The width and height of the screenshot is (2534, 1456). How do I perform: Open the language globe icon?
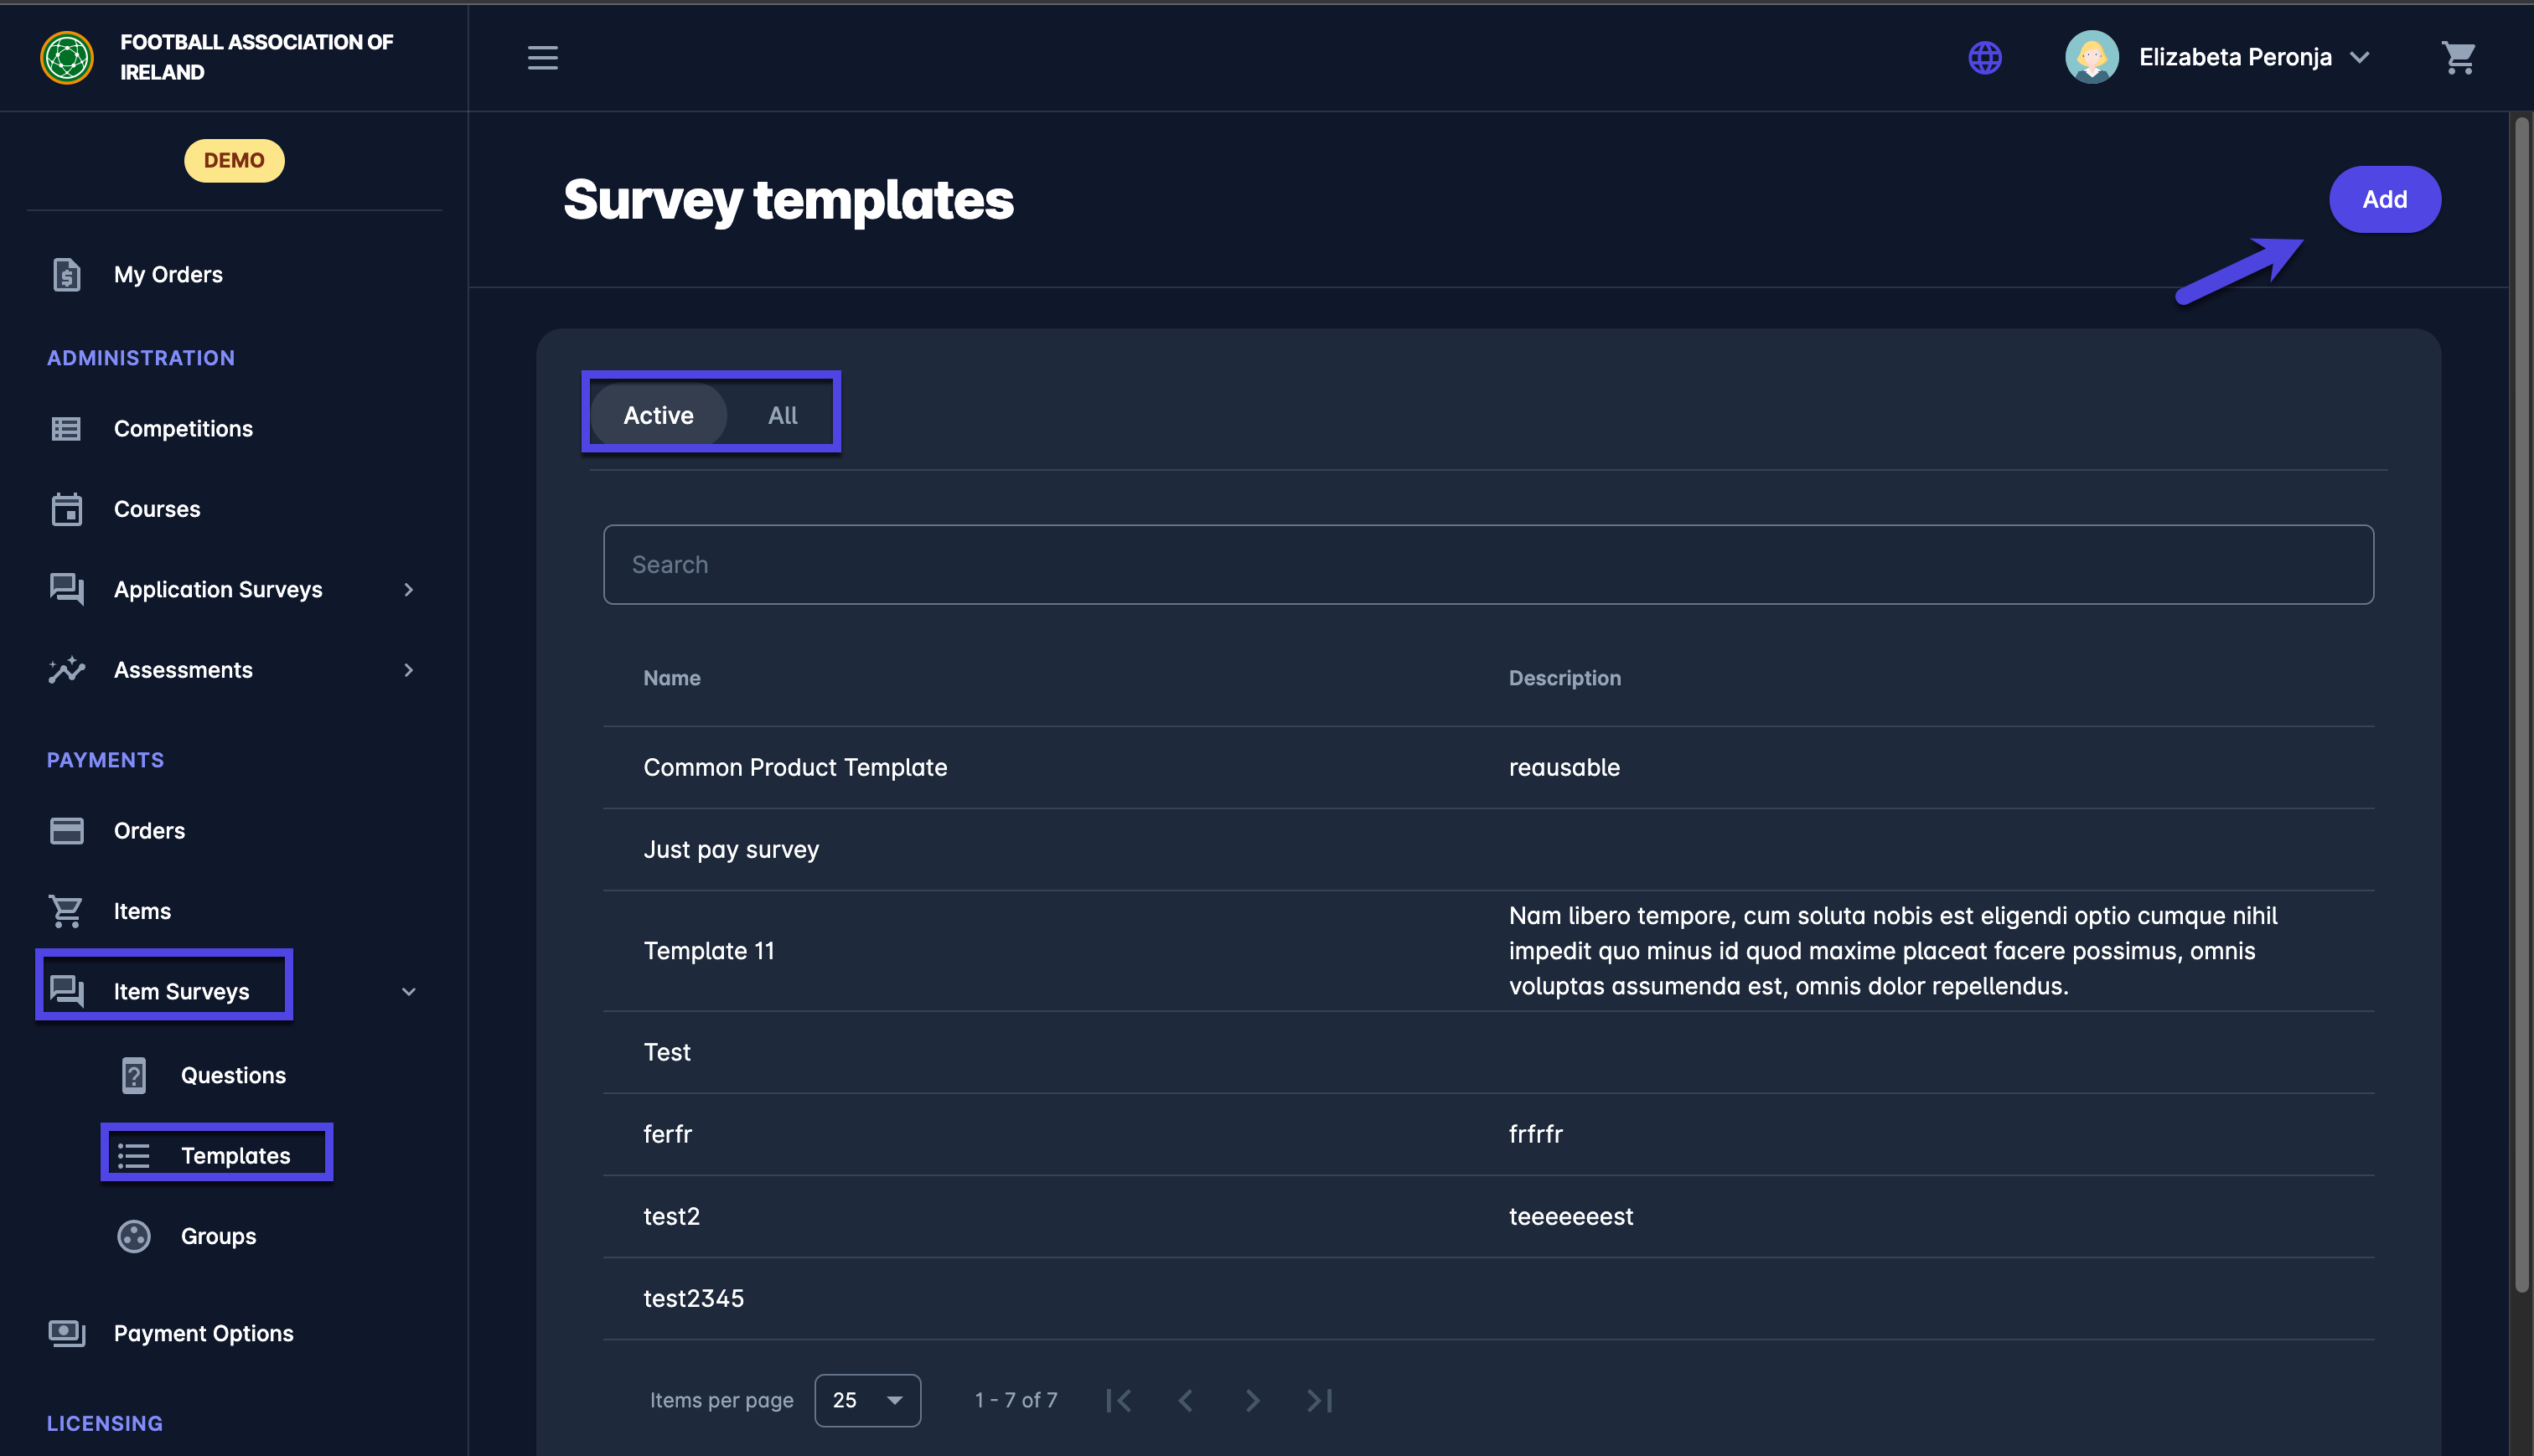1984,58
